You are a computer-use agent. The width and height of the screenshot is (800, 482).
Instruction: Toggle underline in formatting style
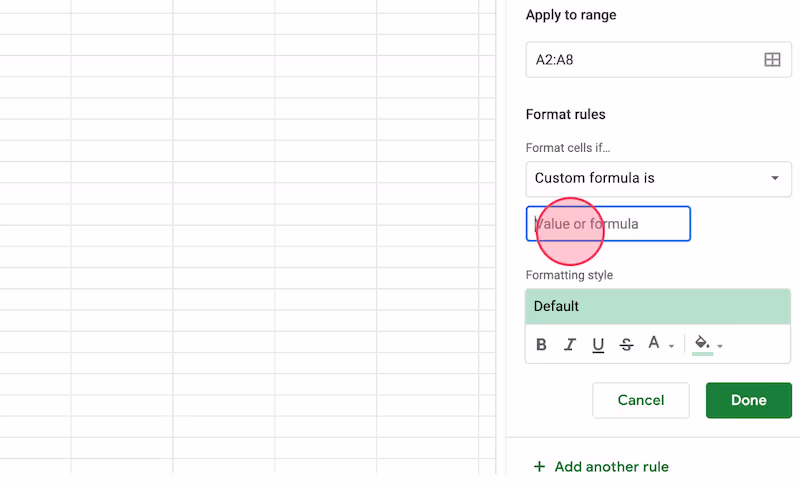click(x=598, y=345)
